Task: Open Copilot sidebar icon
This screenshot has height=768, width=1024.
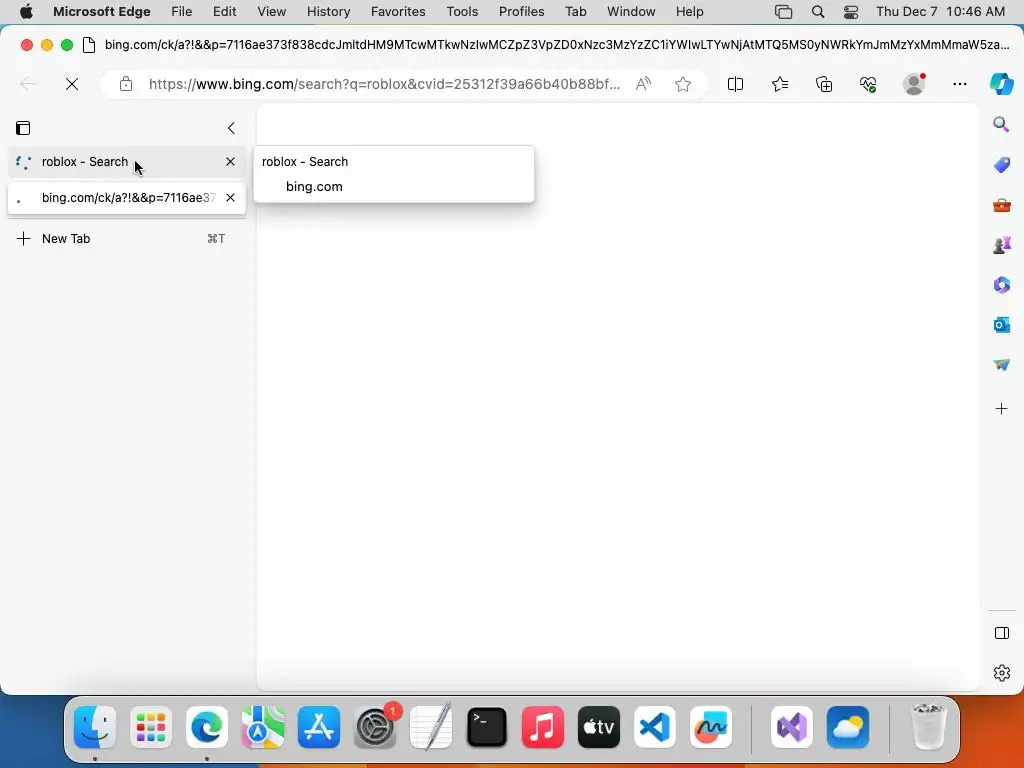Action: [x=1002, y=84]
